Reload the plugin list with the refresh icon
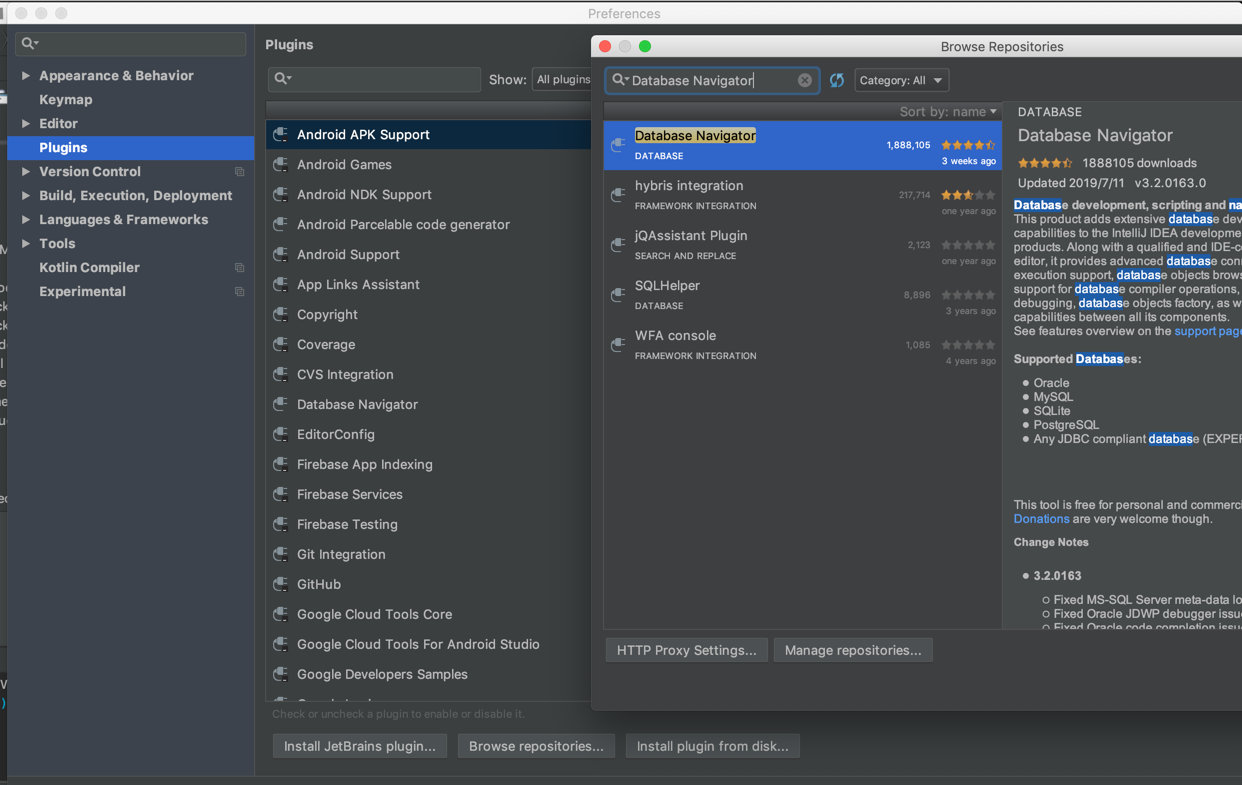This screenshot has width=1242, height=785. pos(837,81)
